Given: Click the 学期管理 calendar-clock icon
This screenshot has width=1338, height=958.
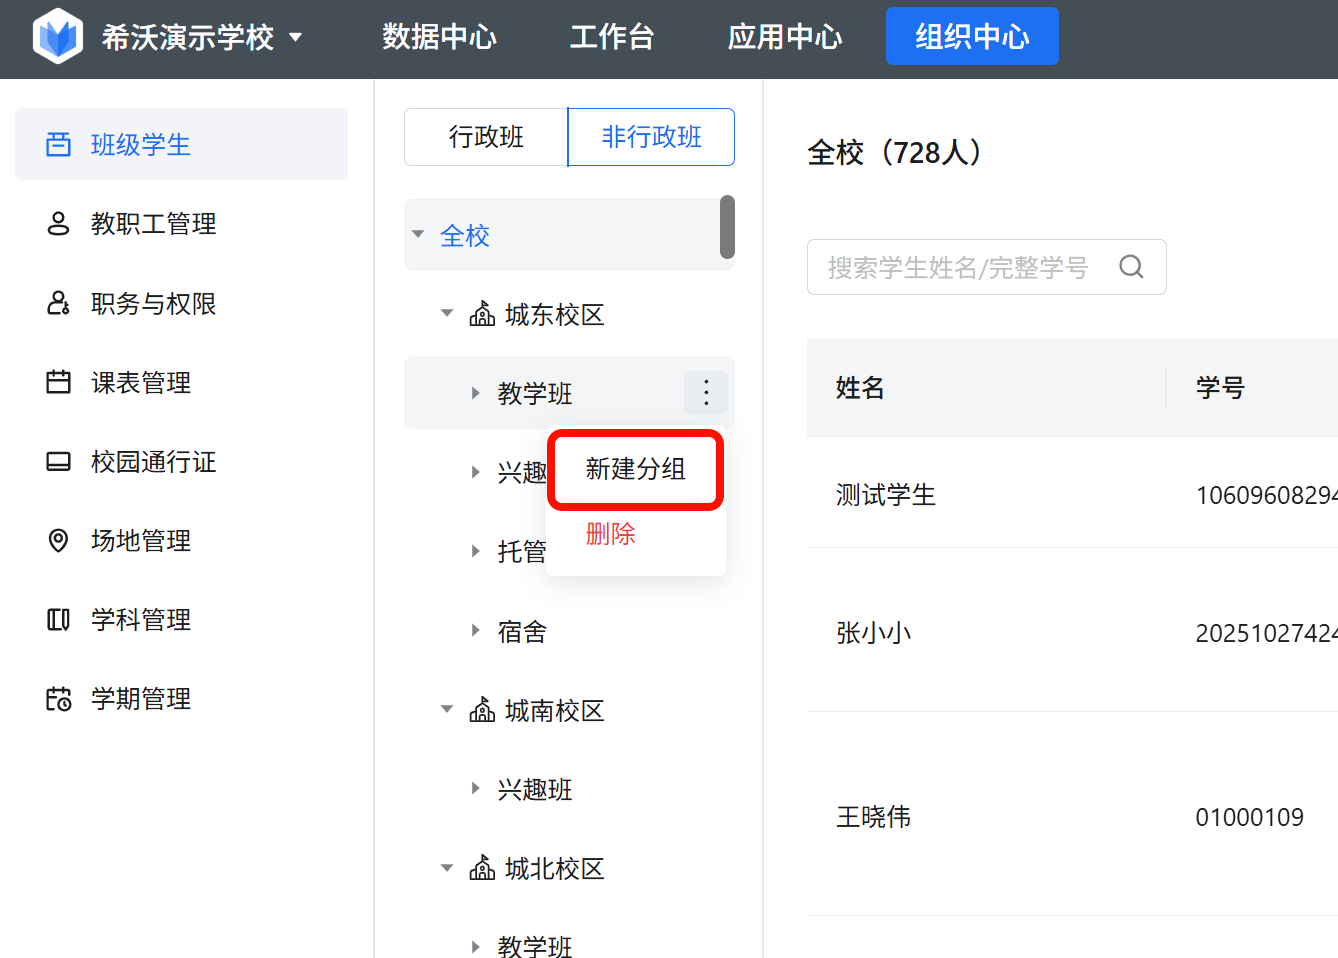Looking at the screenshot, I should [59, 699].
